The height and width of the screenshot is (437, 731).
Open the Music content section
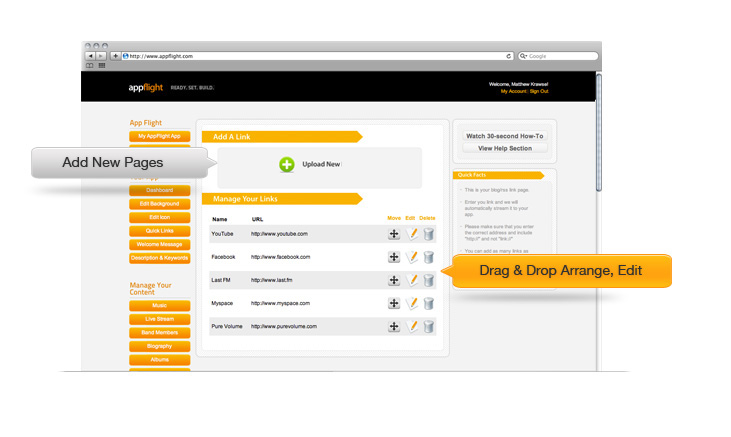coord(159,305)
